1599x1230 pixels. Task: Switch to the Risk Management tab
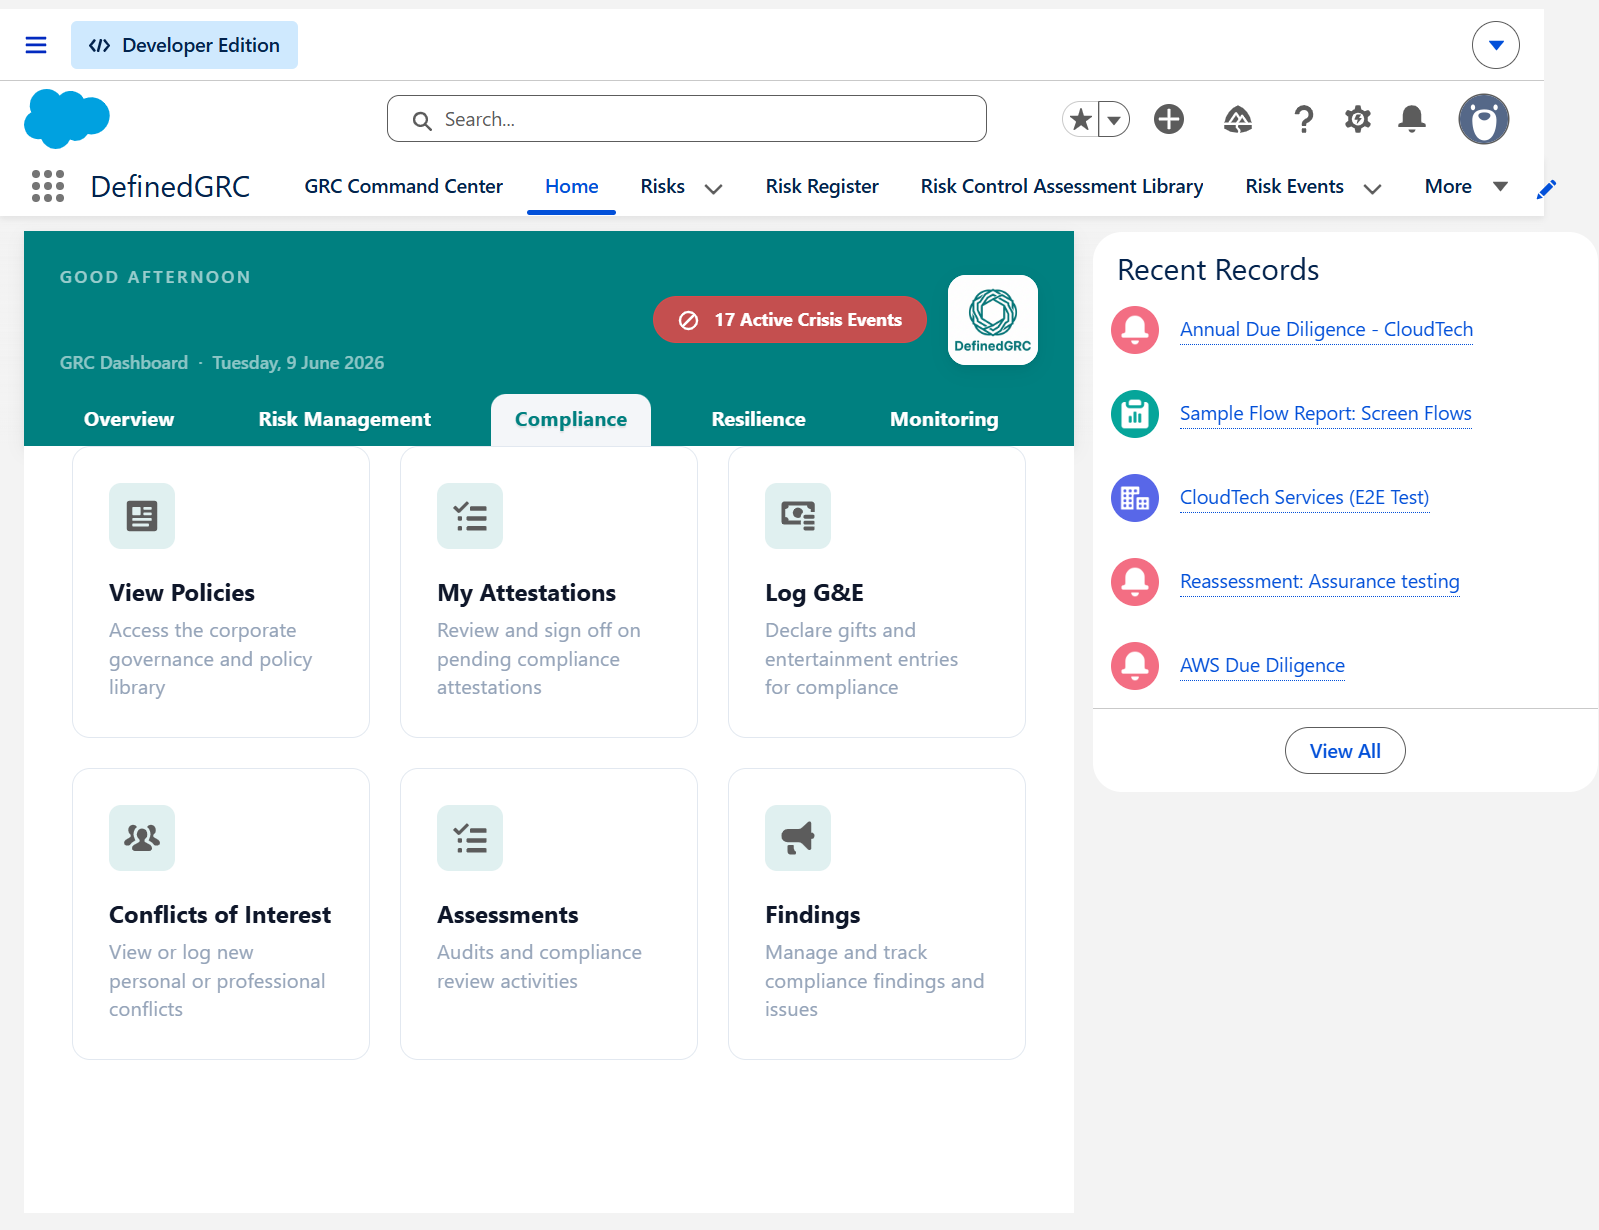tap(345, 419)
